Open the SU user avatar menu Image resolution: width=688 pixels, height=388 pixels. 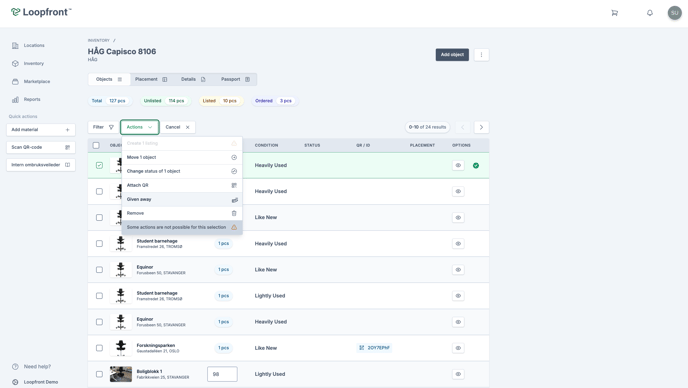(x=674, y=13)
